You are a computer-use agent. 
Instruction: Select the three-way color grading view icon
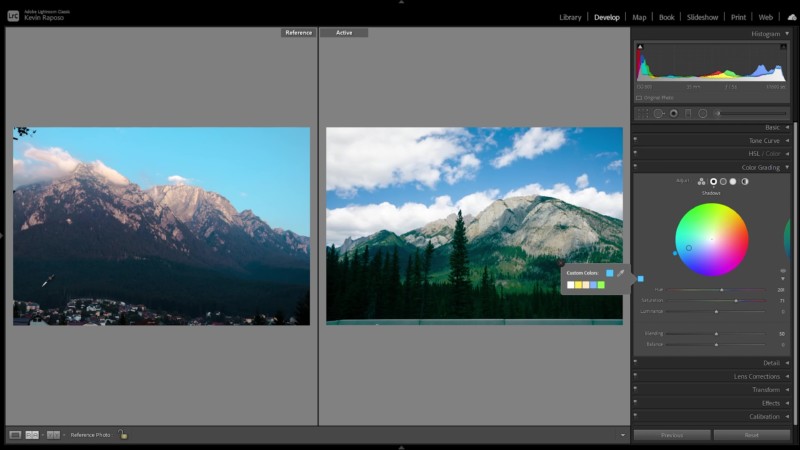(702, 181)
